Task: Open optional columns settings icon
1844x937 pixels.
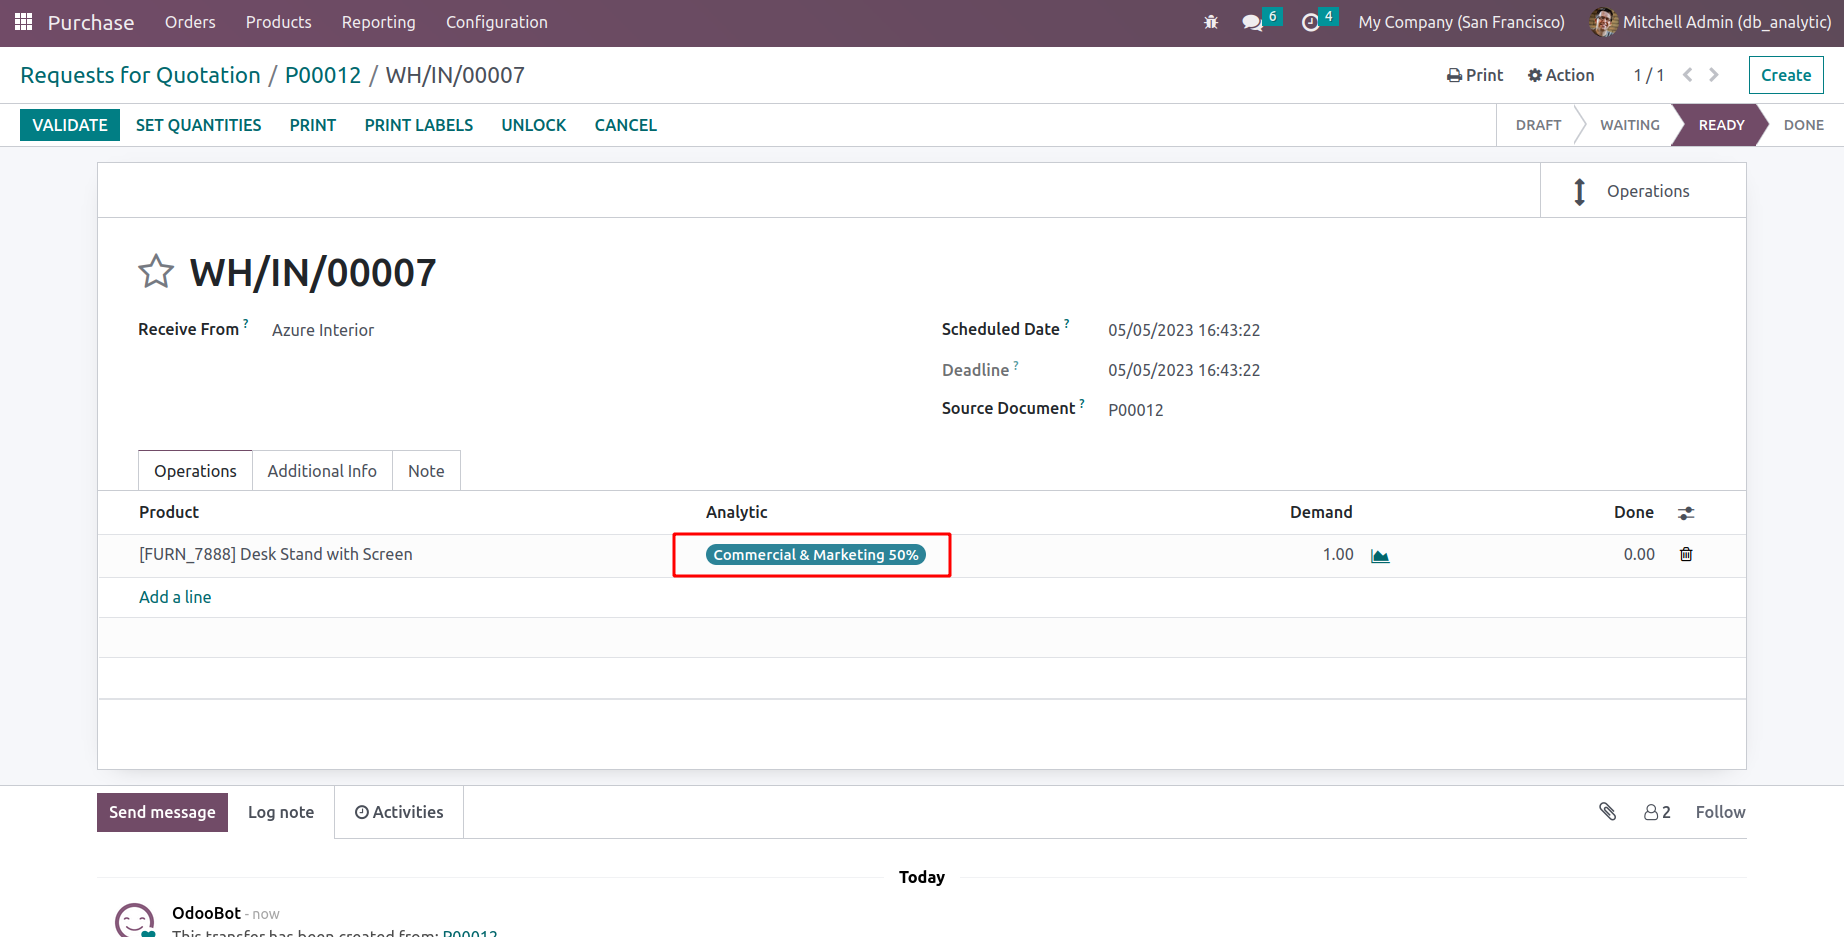Action: [1686, 513]
